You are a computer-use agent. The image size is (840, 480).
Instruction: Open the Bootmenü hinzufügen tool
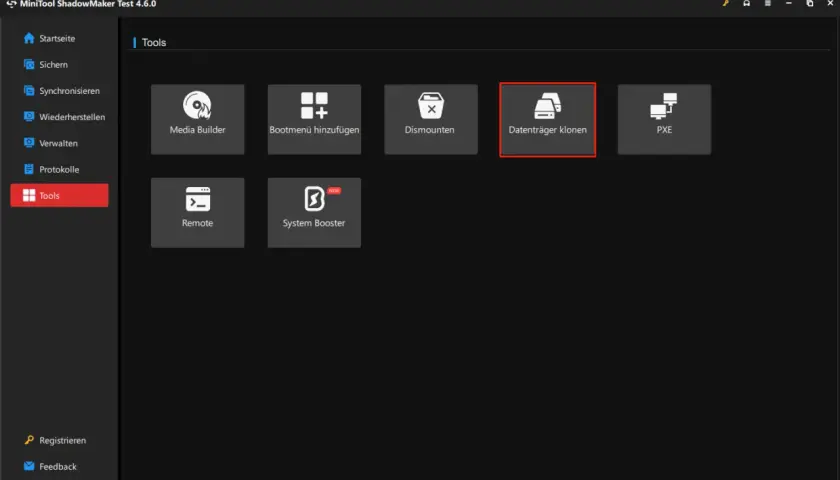tap(314, 119)
